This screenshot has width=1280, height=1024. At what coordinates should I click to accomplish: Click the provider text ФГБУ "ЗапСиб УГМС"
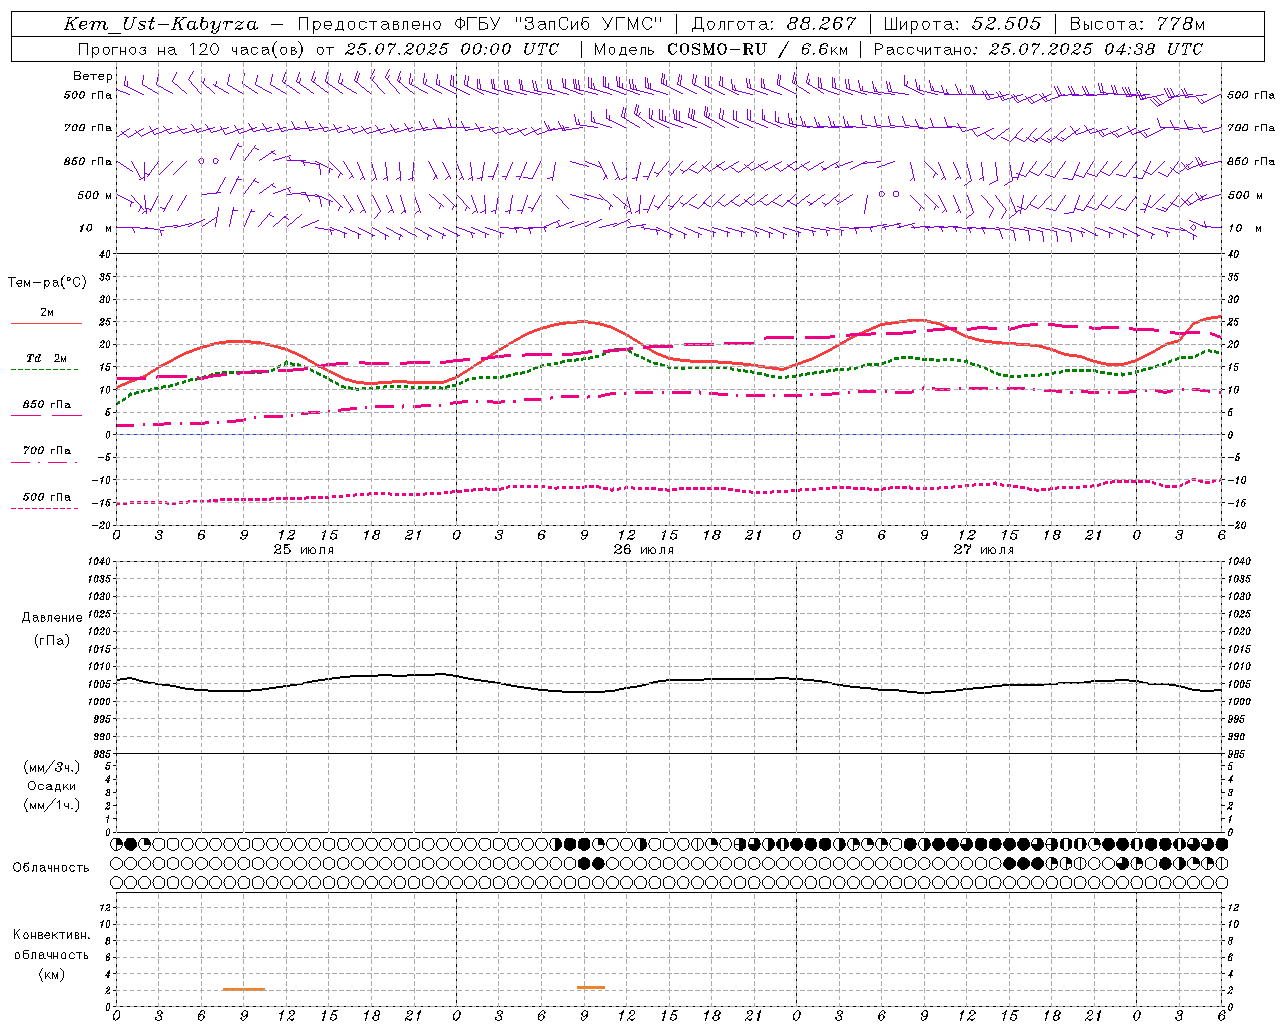point(559,24)
